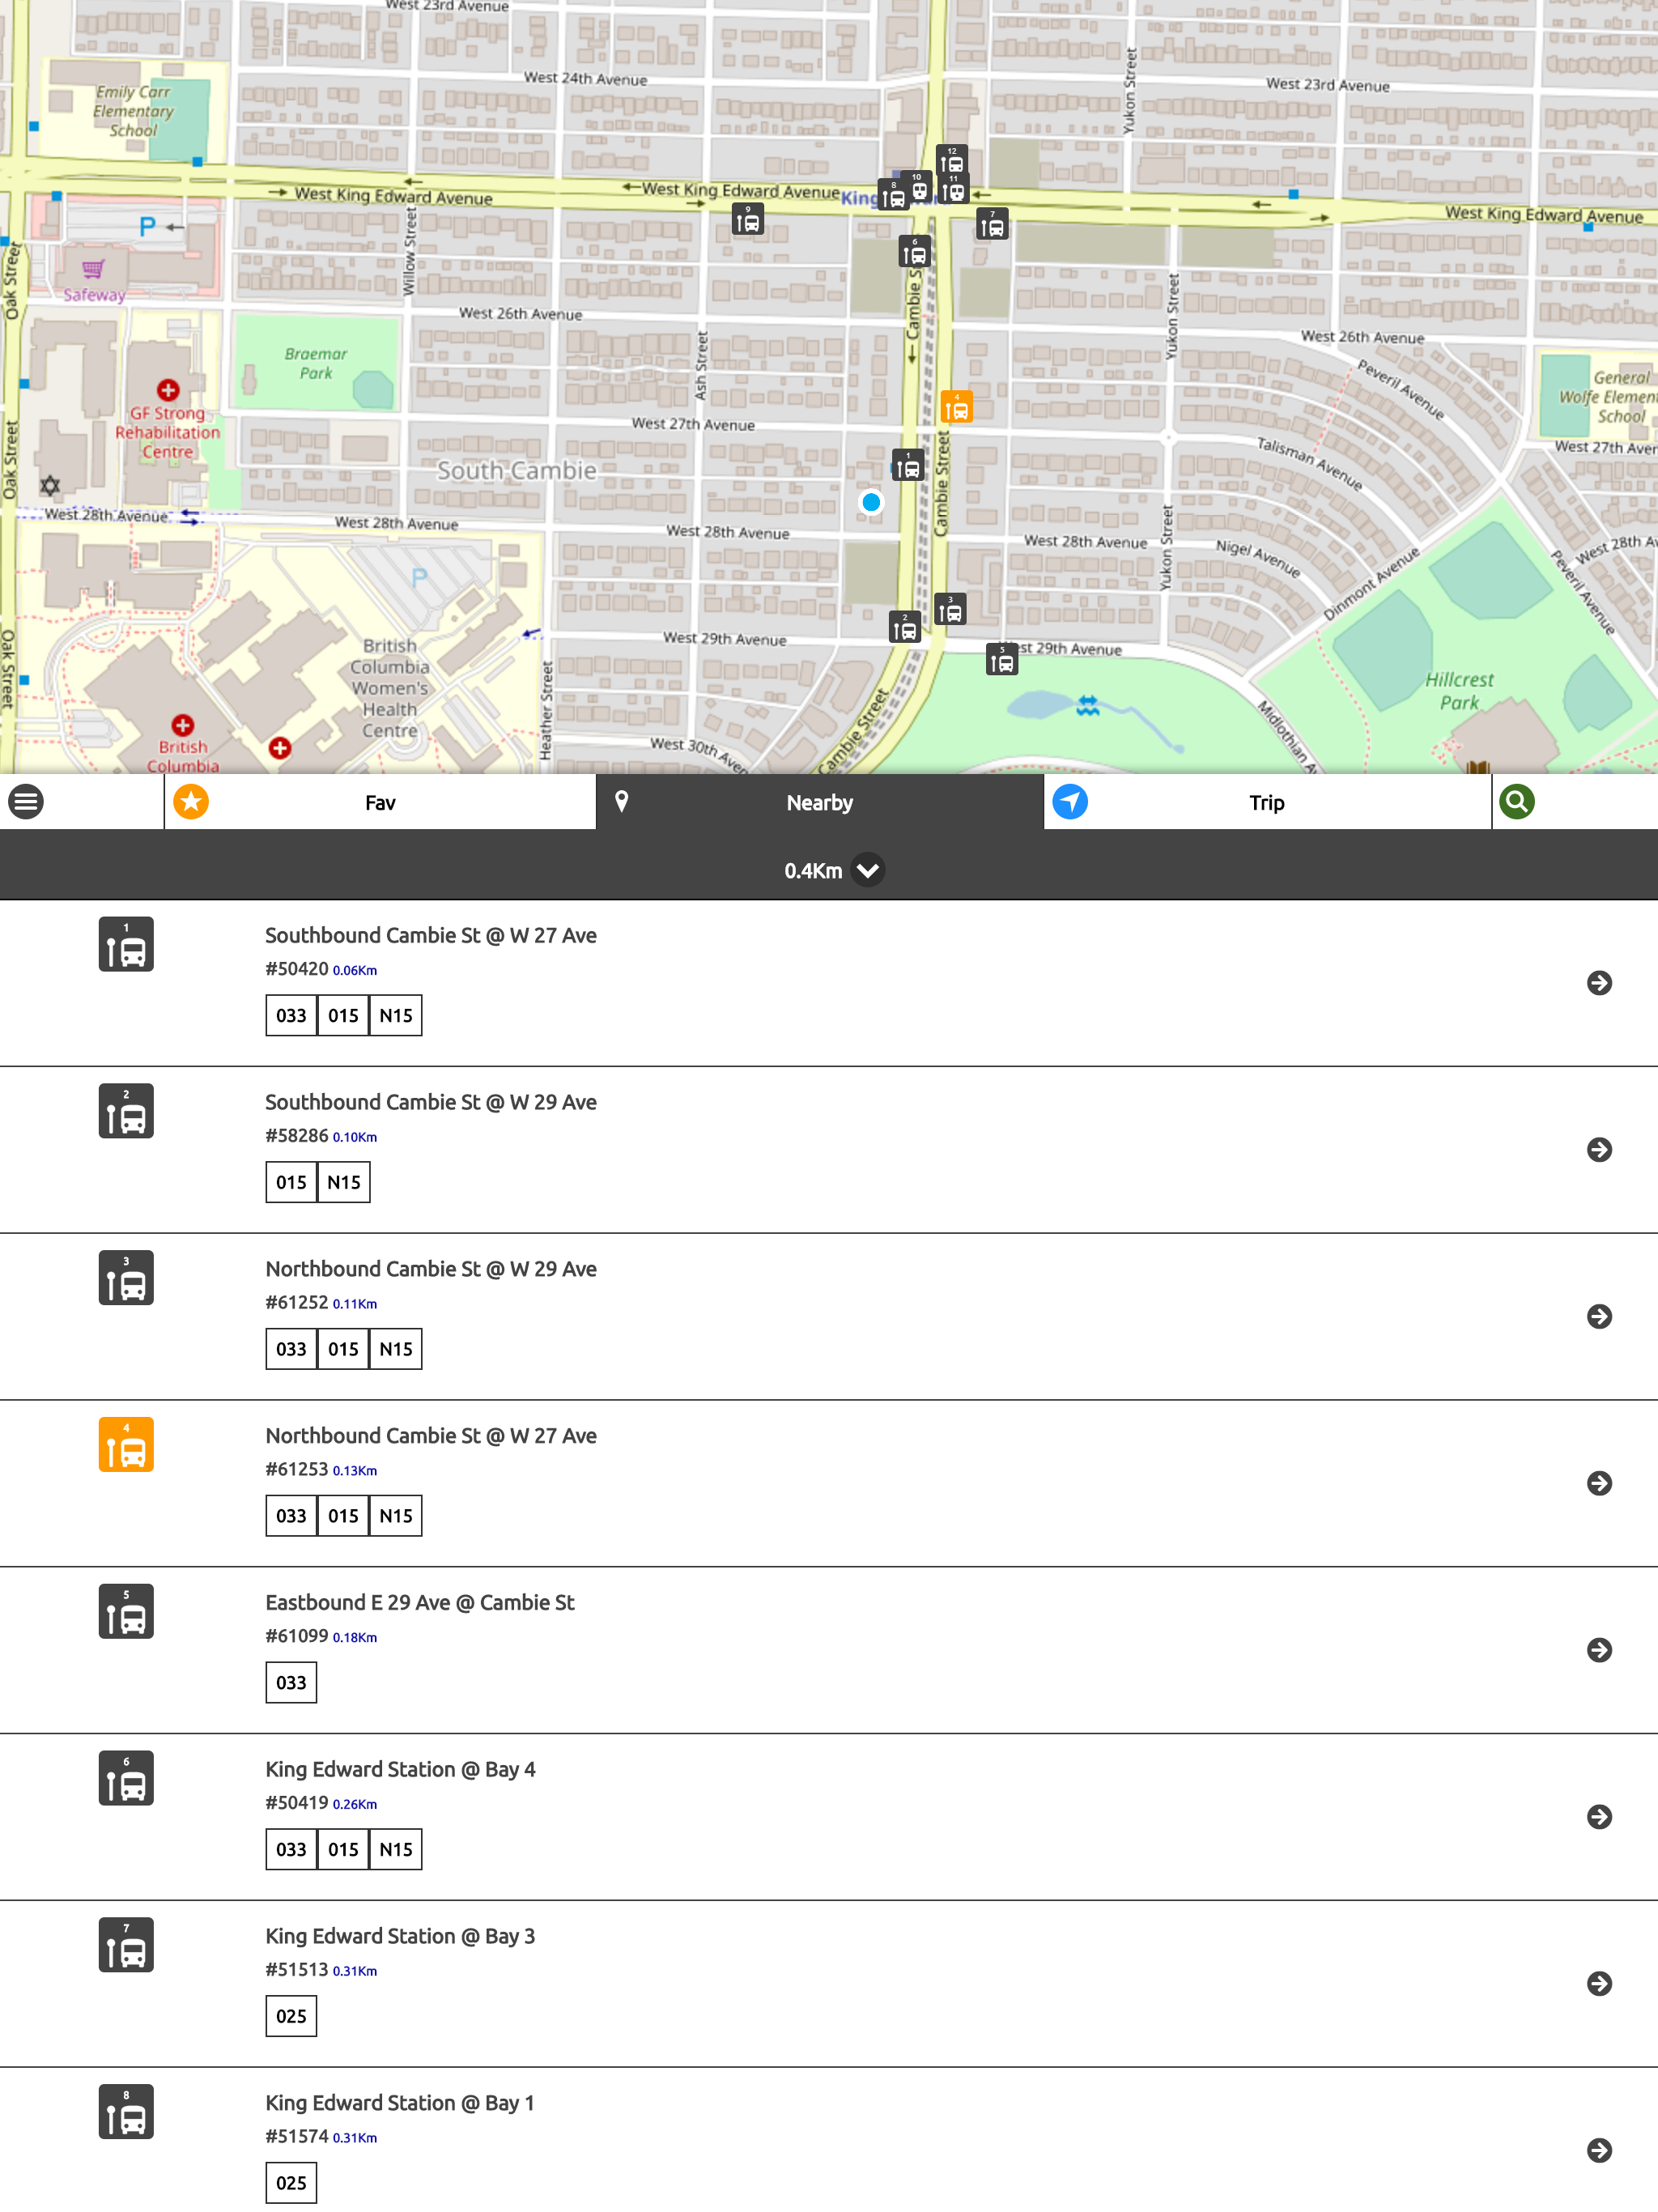Click the 'South Cambie' map label
This screenshot has height=2212, width=1658.
[x=517, y=471]
